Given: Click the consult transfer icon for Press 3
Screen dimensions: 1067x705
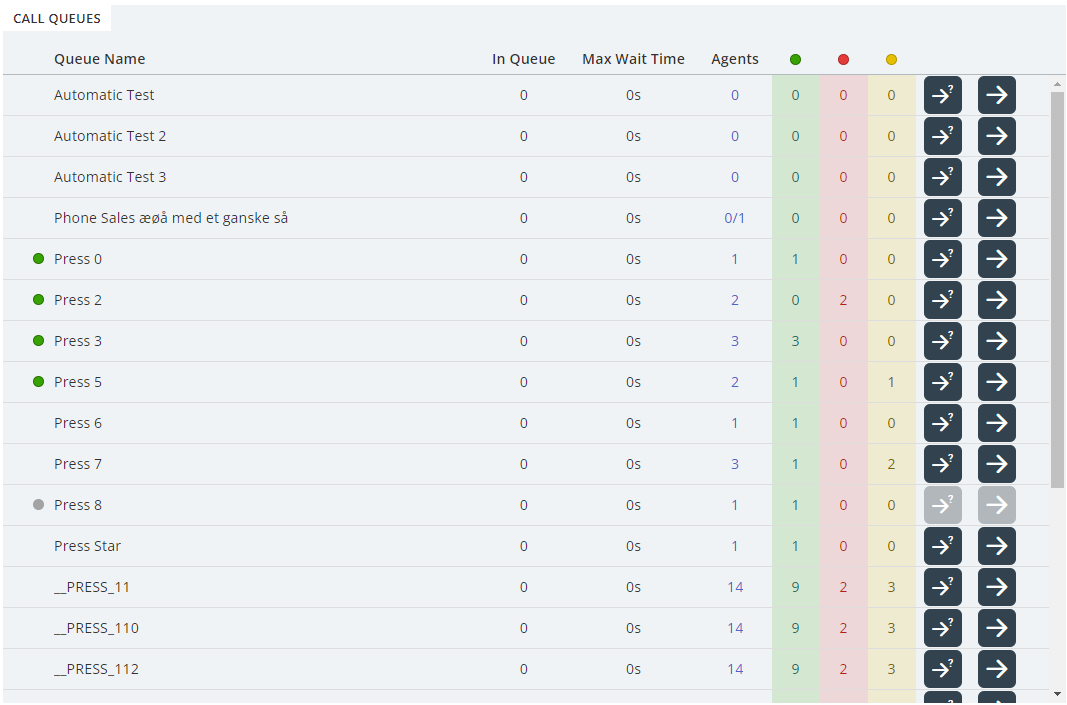Looking at the screenshot, I should point(942,341).
